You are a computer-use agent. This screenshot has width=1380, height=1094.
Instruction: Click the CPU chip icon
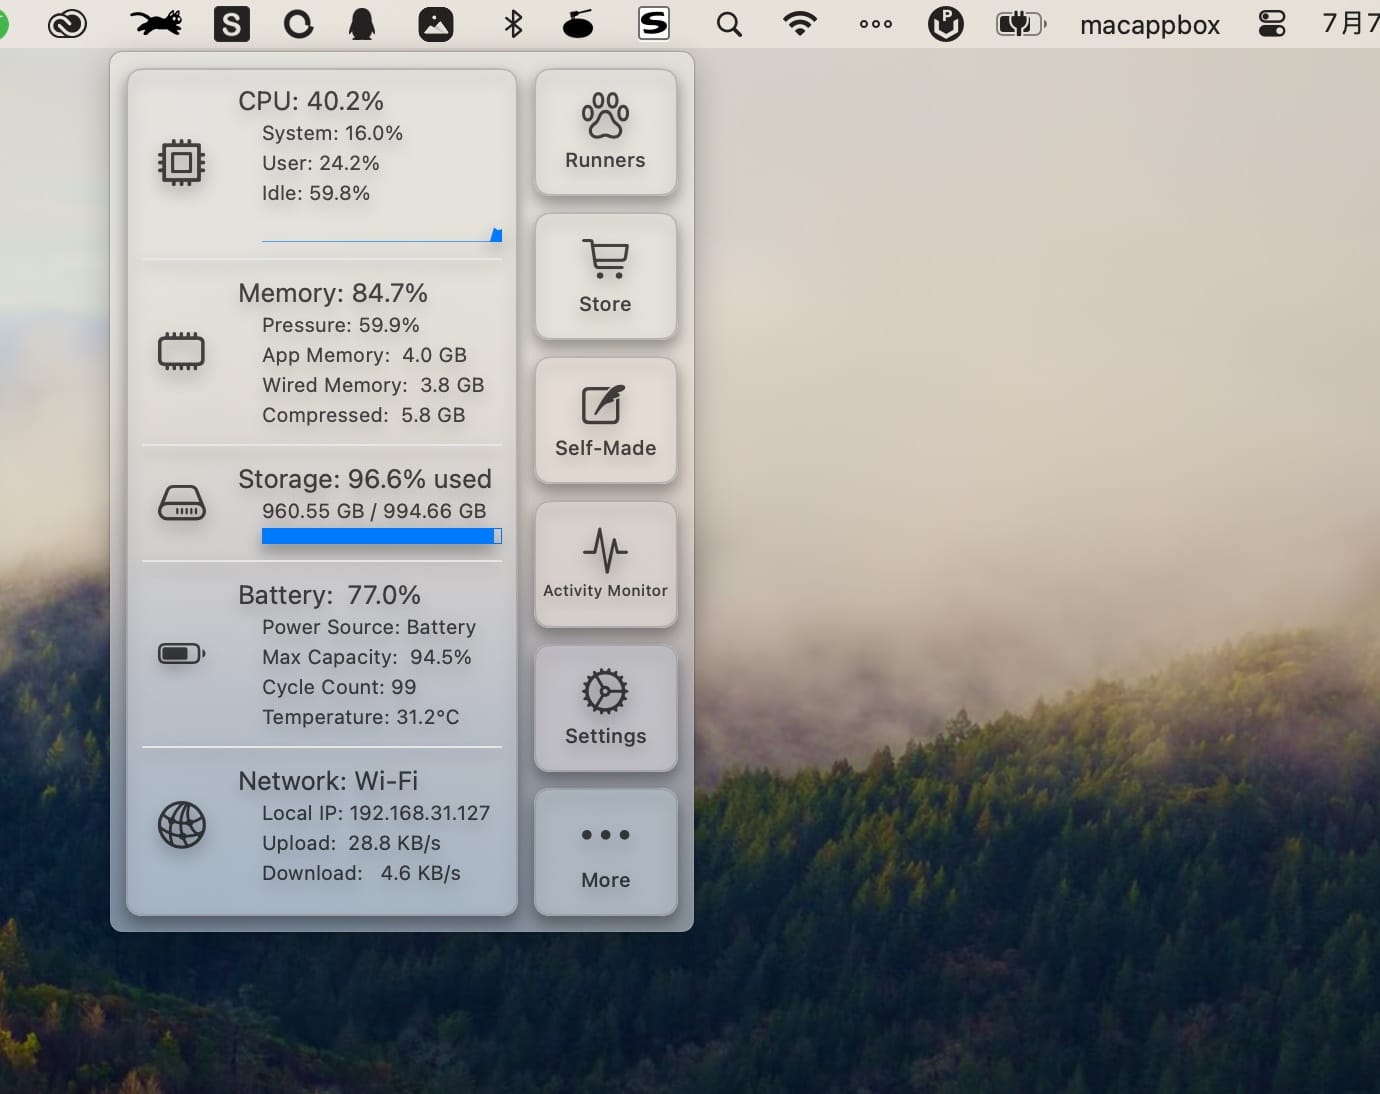click(x=181, y=162)
